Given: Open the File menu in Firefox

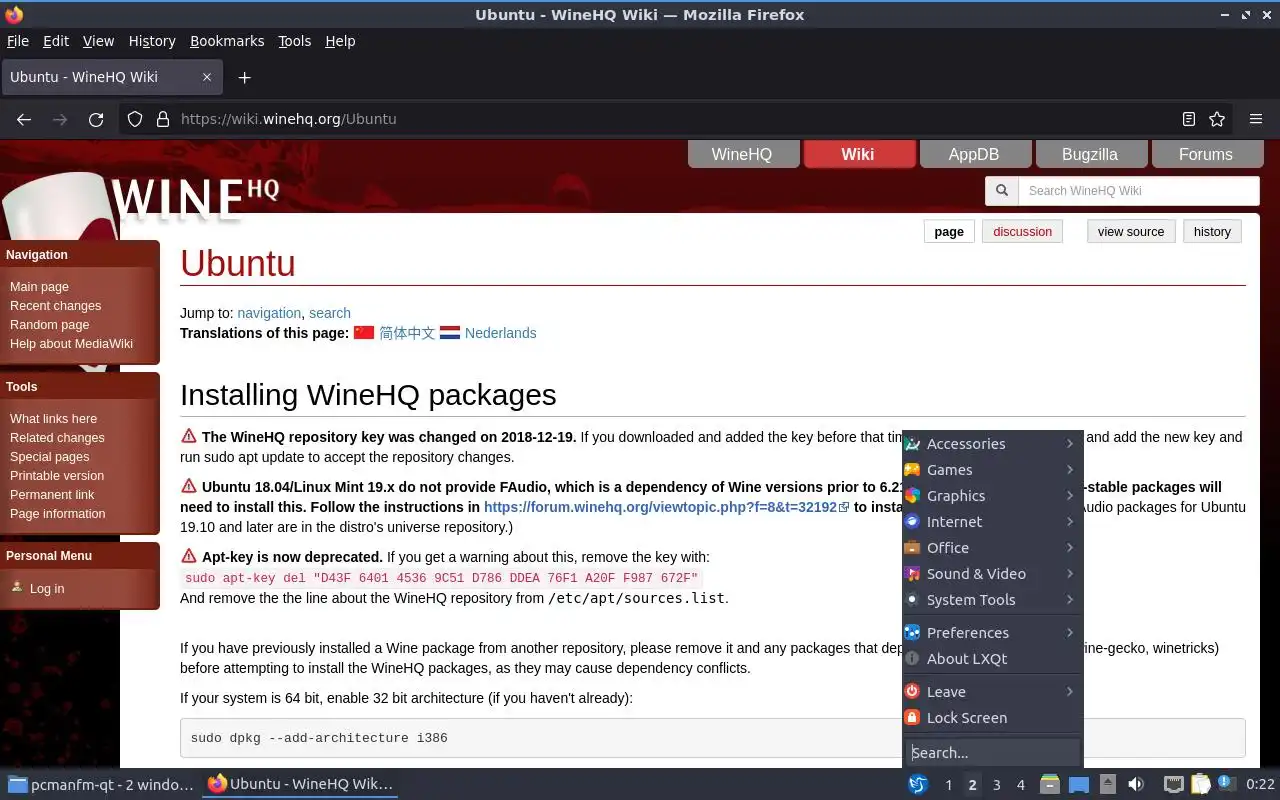Looking at the screenshot, I should point(18,41).
